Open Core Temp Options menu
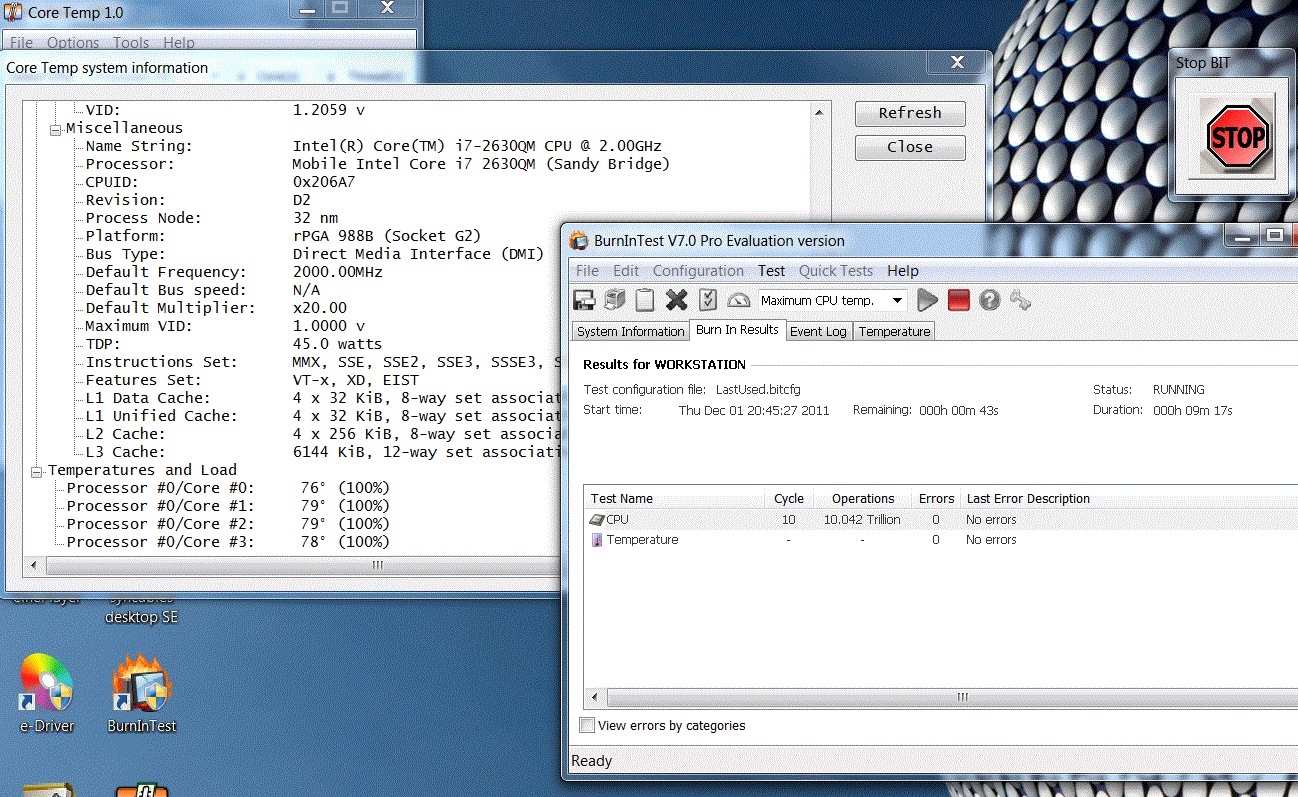The image size is (1298, 797). pos(73,43)
